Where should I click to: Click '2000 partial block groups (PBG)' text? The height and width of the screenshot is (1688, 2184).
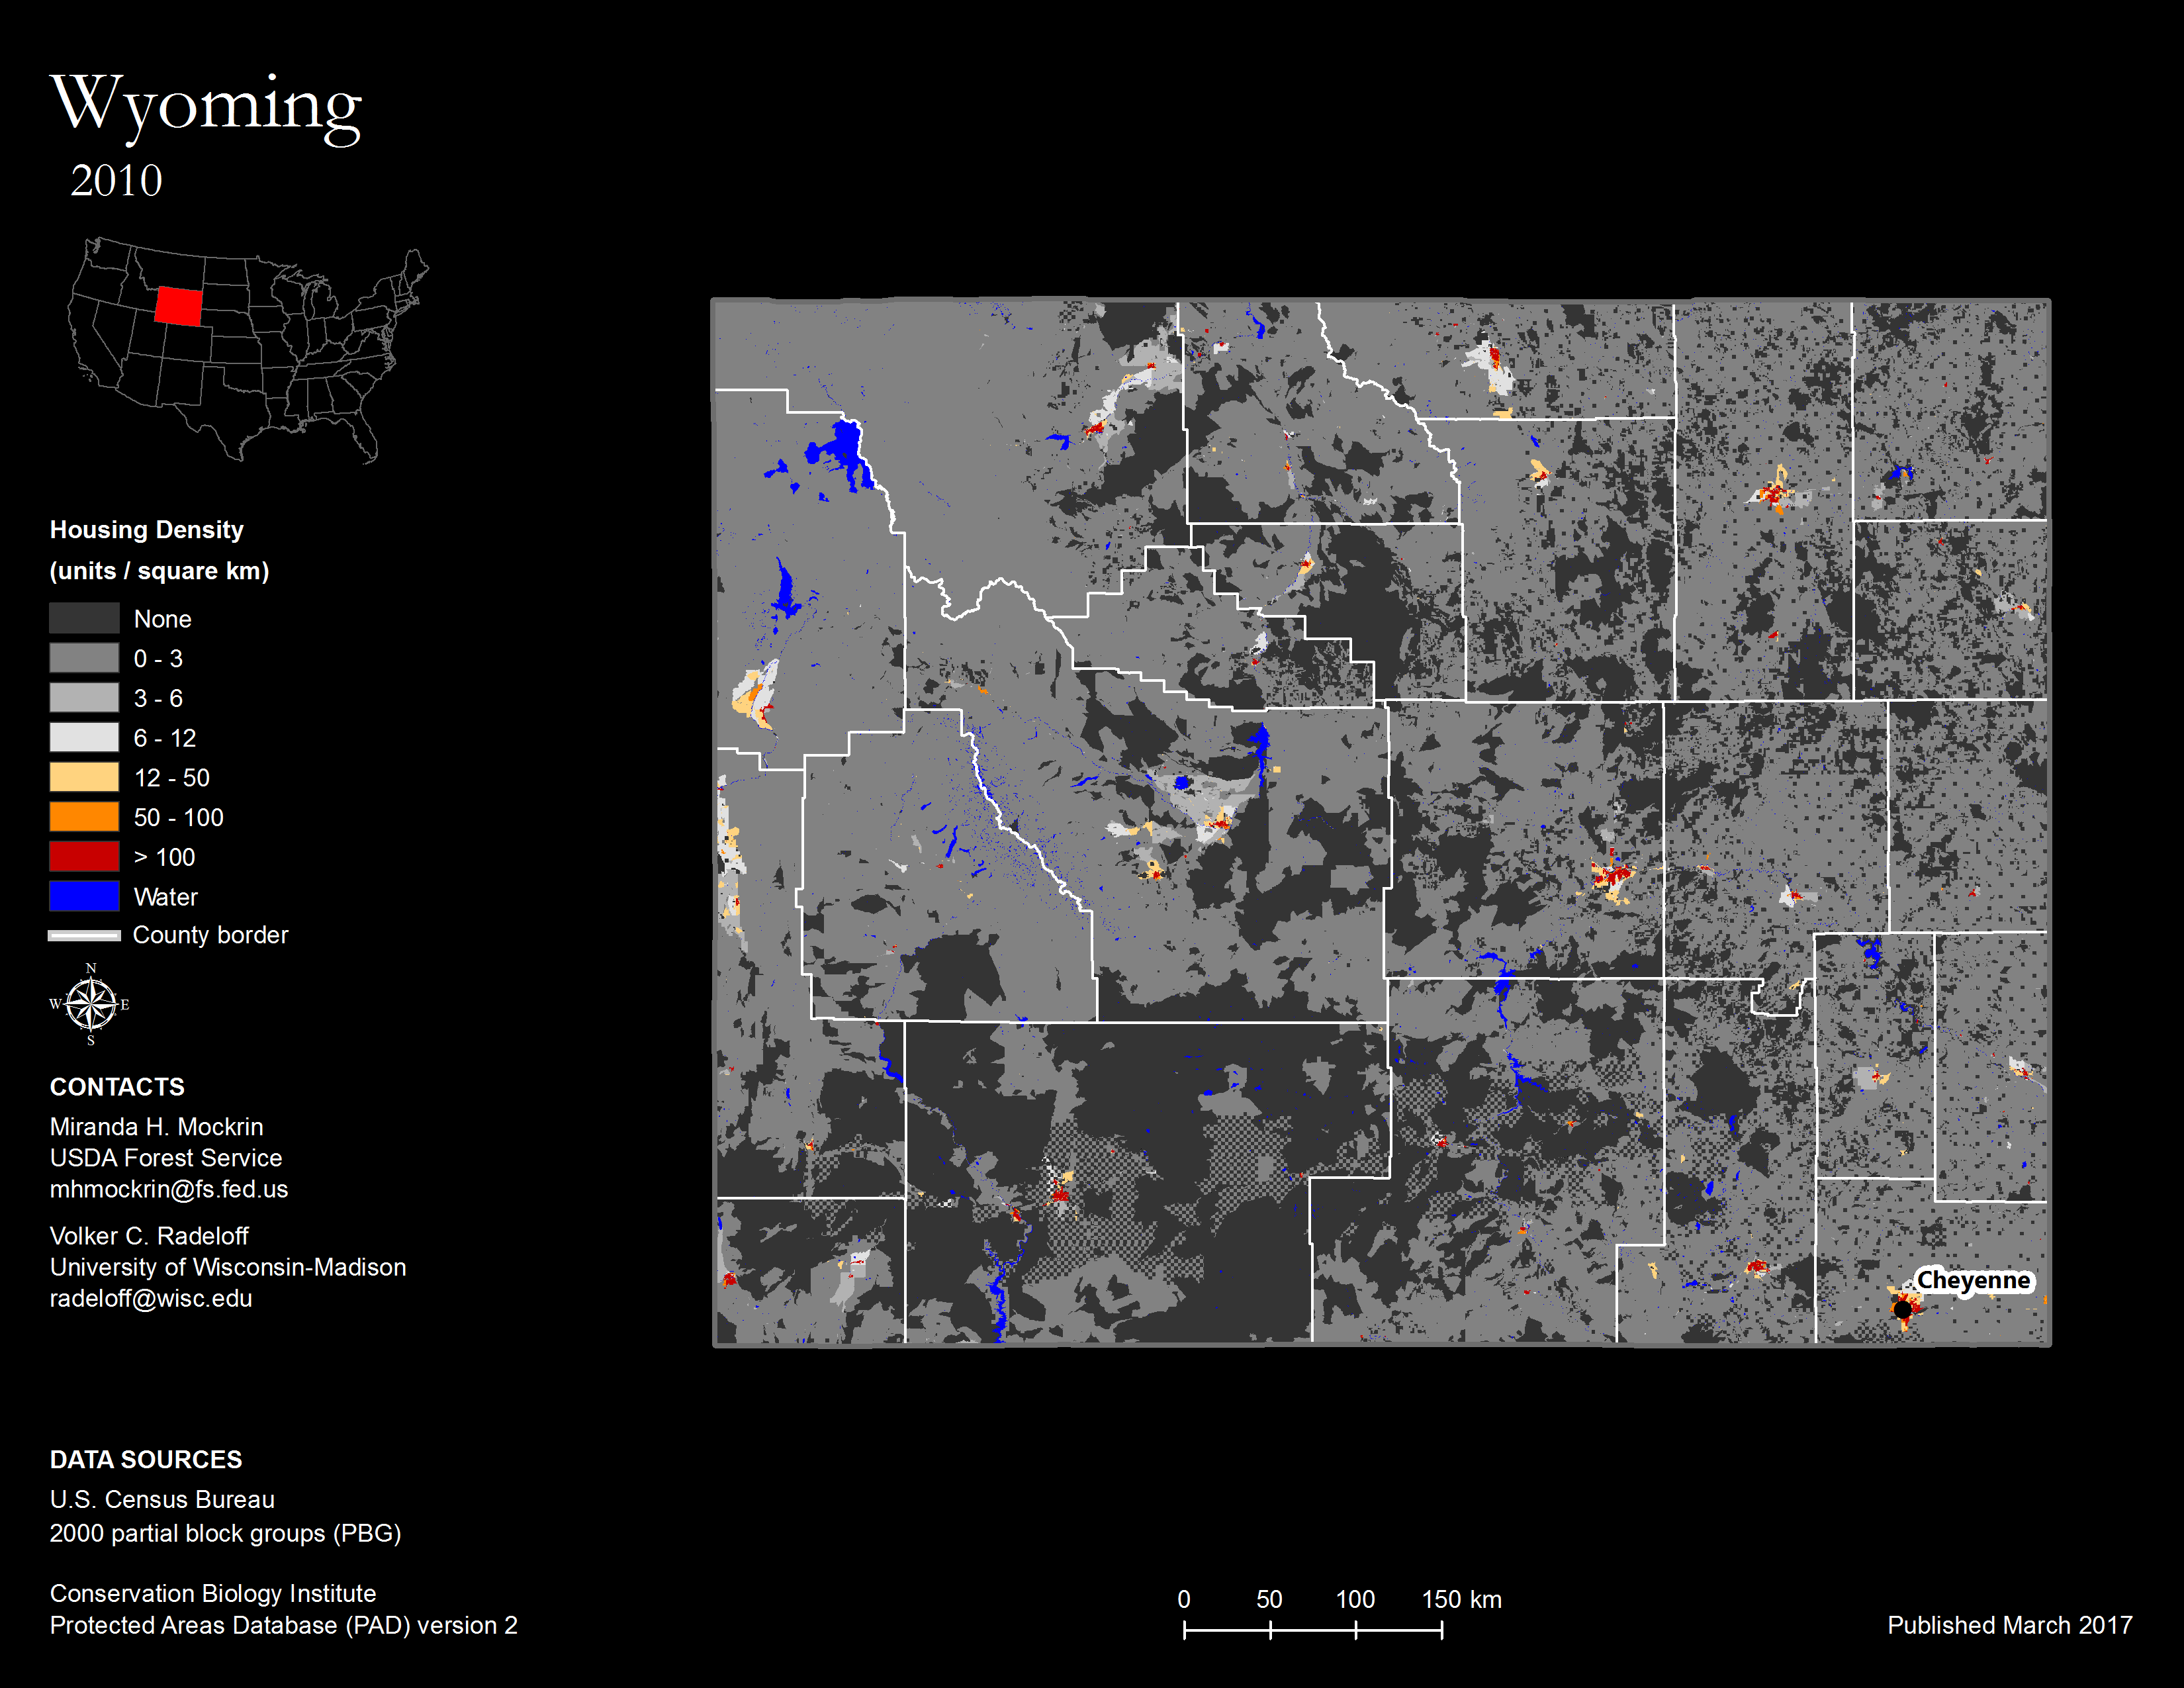click(x=226, y=1534)
